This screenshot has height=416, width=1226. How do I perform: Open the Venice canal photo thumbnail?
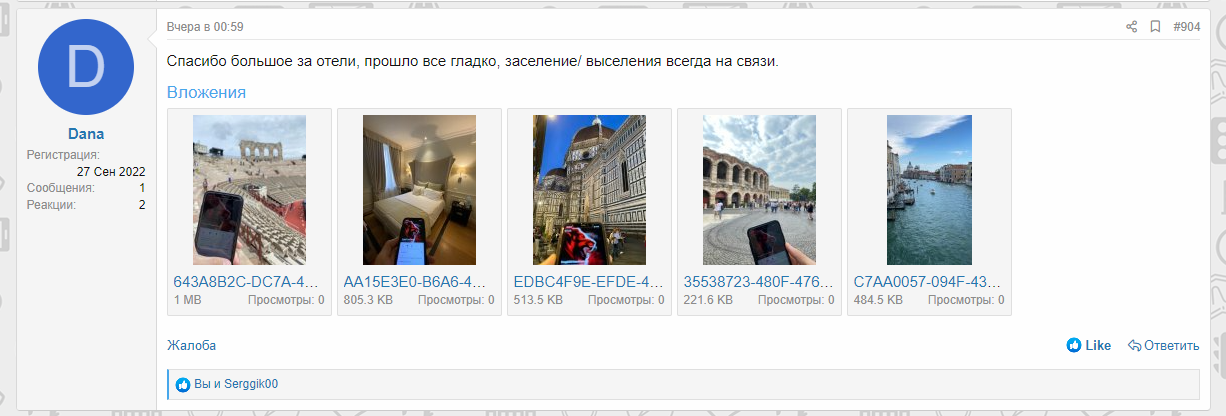tap(929, 190)
